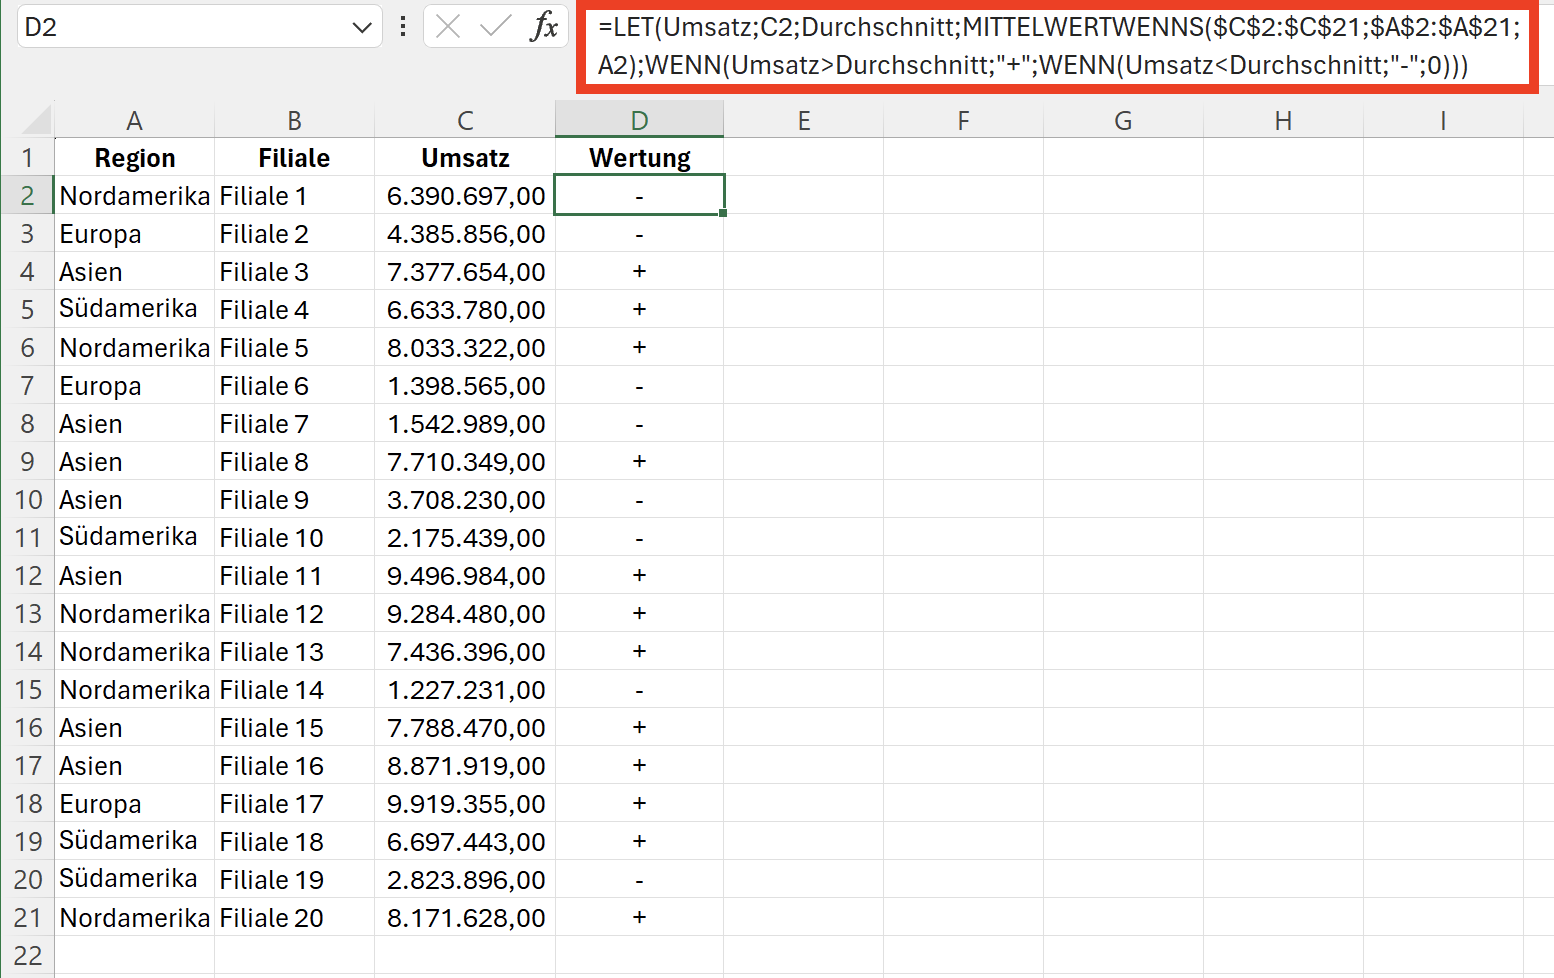This screenshot has height=978, width=1554.
Task: Open the Insert Function fx dialog
Action: pos(544,27)
